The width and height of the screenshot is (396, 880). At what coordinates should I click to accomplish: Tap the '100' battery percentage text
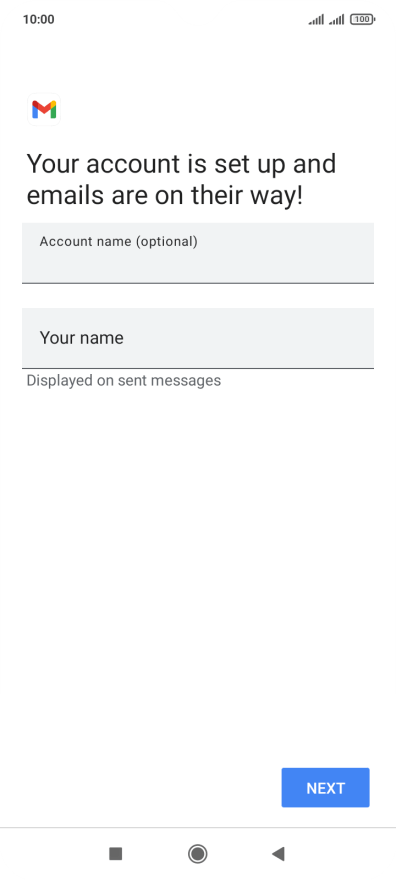tap(361, 20)
